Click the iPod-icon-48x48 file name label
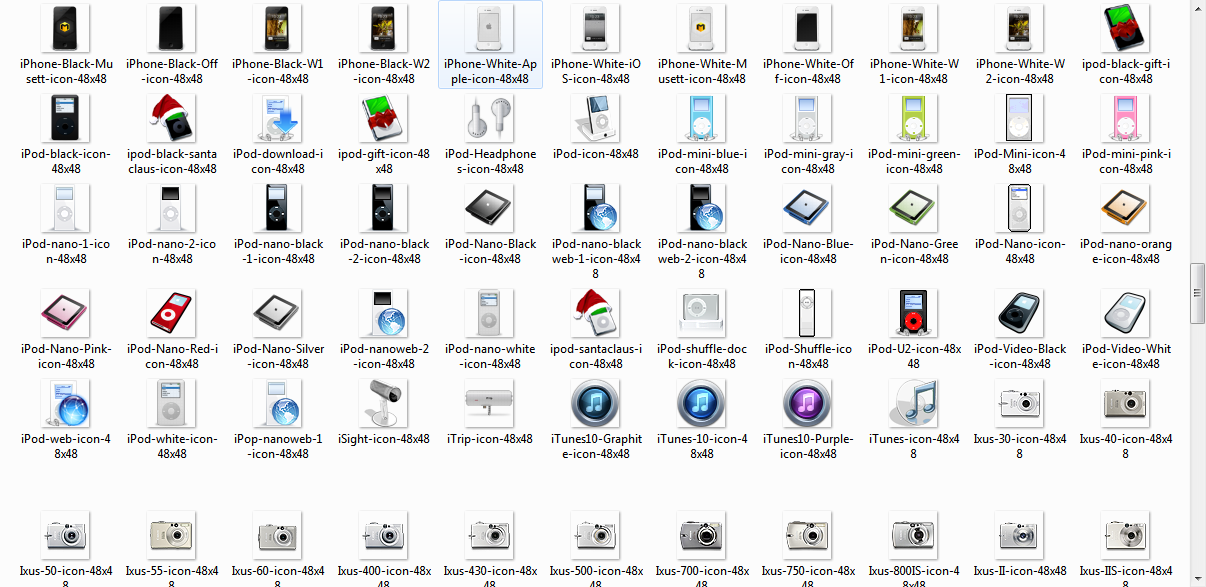Image resolution: width=1206 pixels, height=587 pixels. pyautogui.click(x=596, y=154)
